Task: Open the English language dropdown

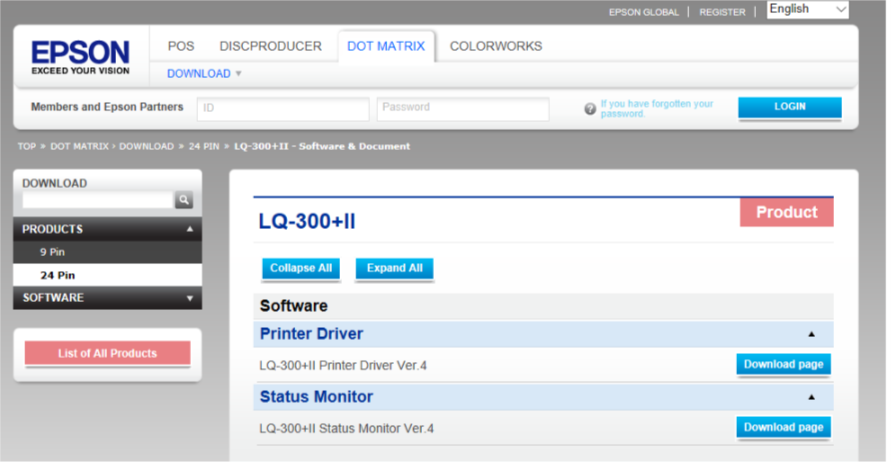Action: [x=807, y=9]
